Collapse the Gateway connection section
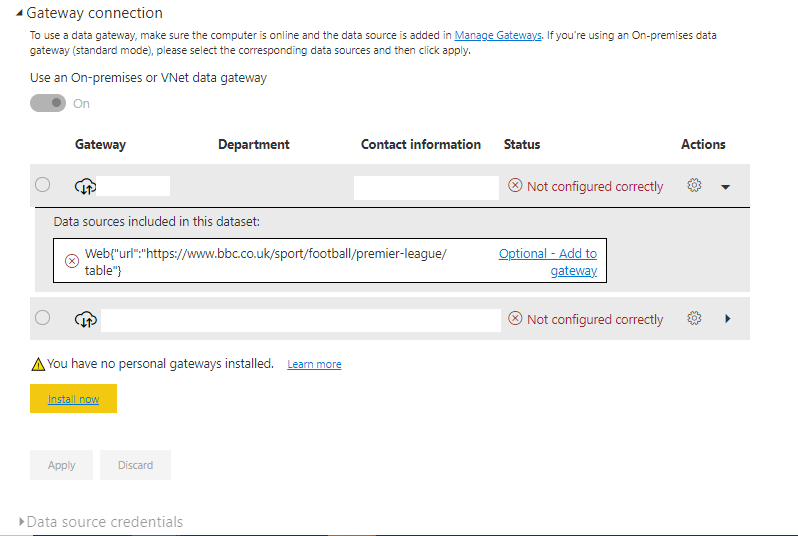 coord(19,13)
